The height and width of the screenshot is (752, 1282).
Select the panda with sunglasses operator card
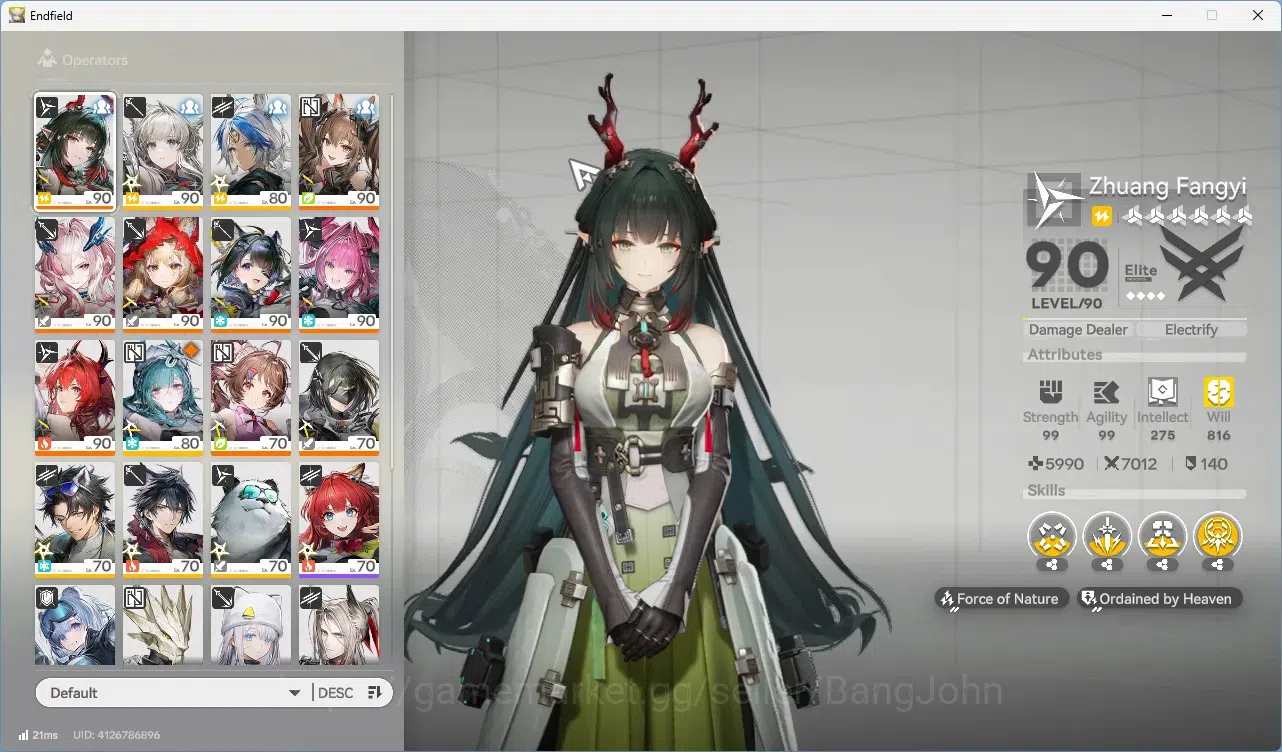click(x=251, y=520)
